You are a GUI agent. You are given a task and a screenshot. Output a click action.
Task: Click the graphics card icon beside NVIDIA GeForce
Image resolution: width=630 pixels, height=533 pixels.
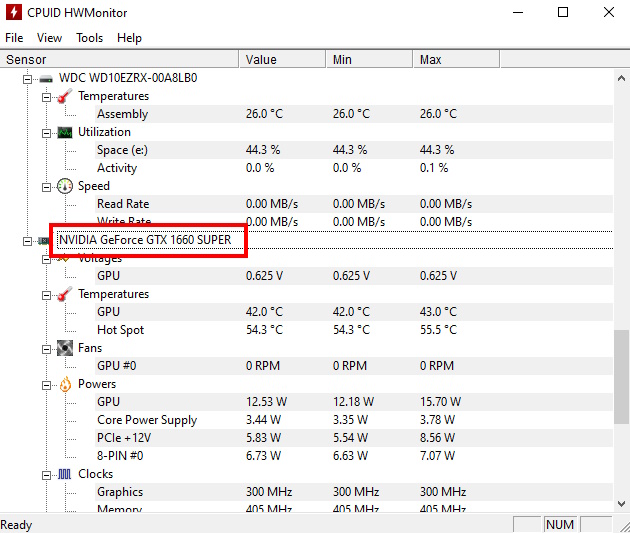click(x=43, y=241)
